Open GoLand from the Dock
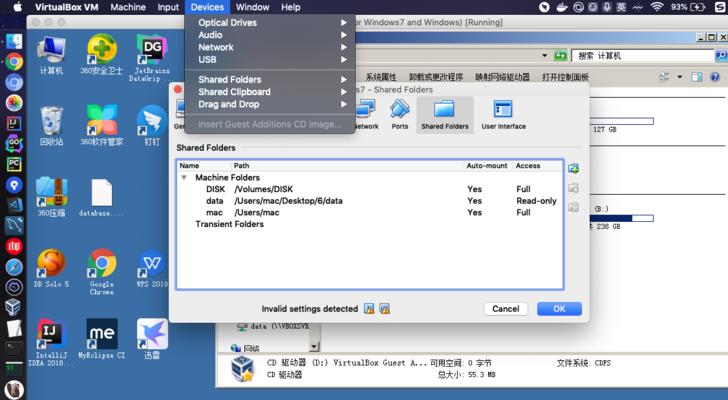The height and width of the screenshot is (400, 728). pyautogui.click(x=14, y=143)
